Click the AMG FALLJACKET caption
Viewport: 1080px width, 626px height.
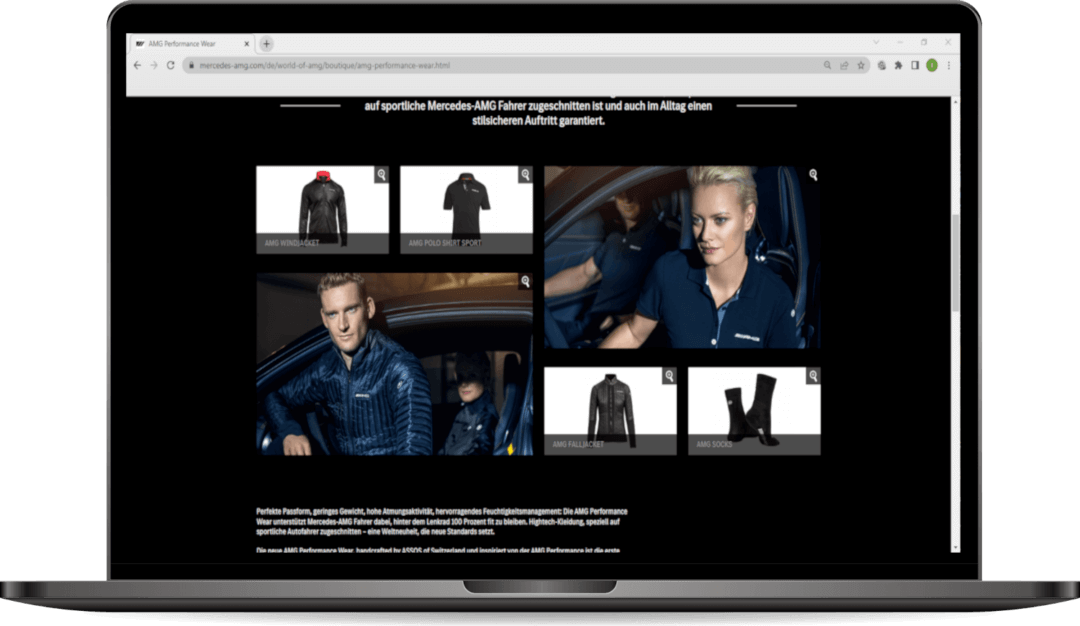click(578, 444)
